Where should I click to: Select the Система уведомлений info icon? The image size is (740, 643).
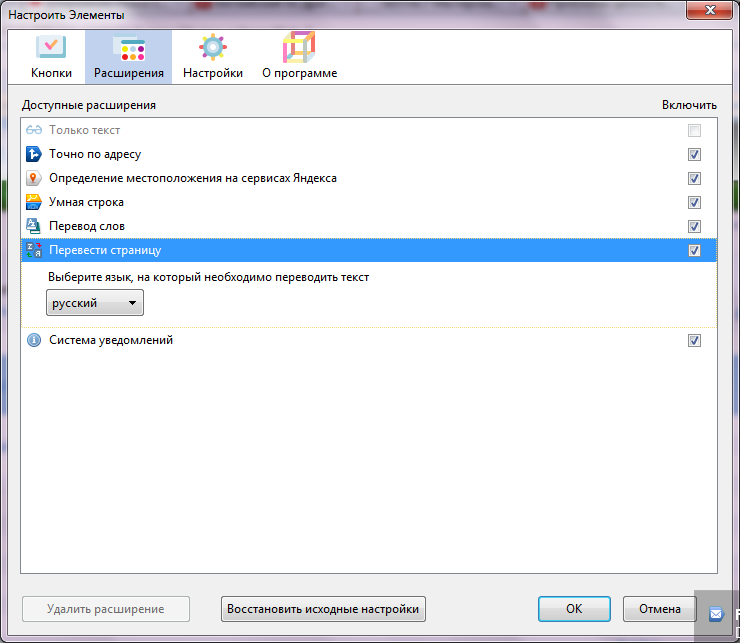(34, 340)
